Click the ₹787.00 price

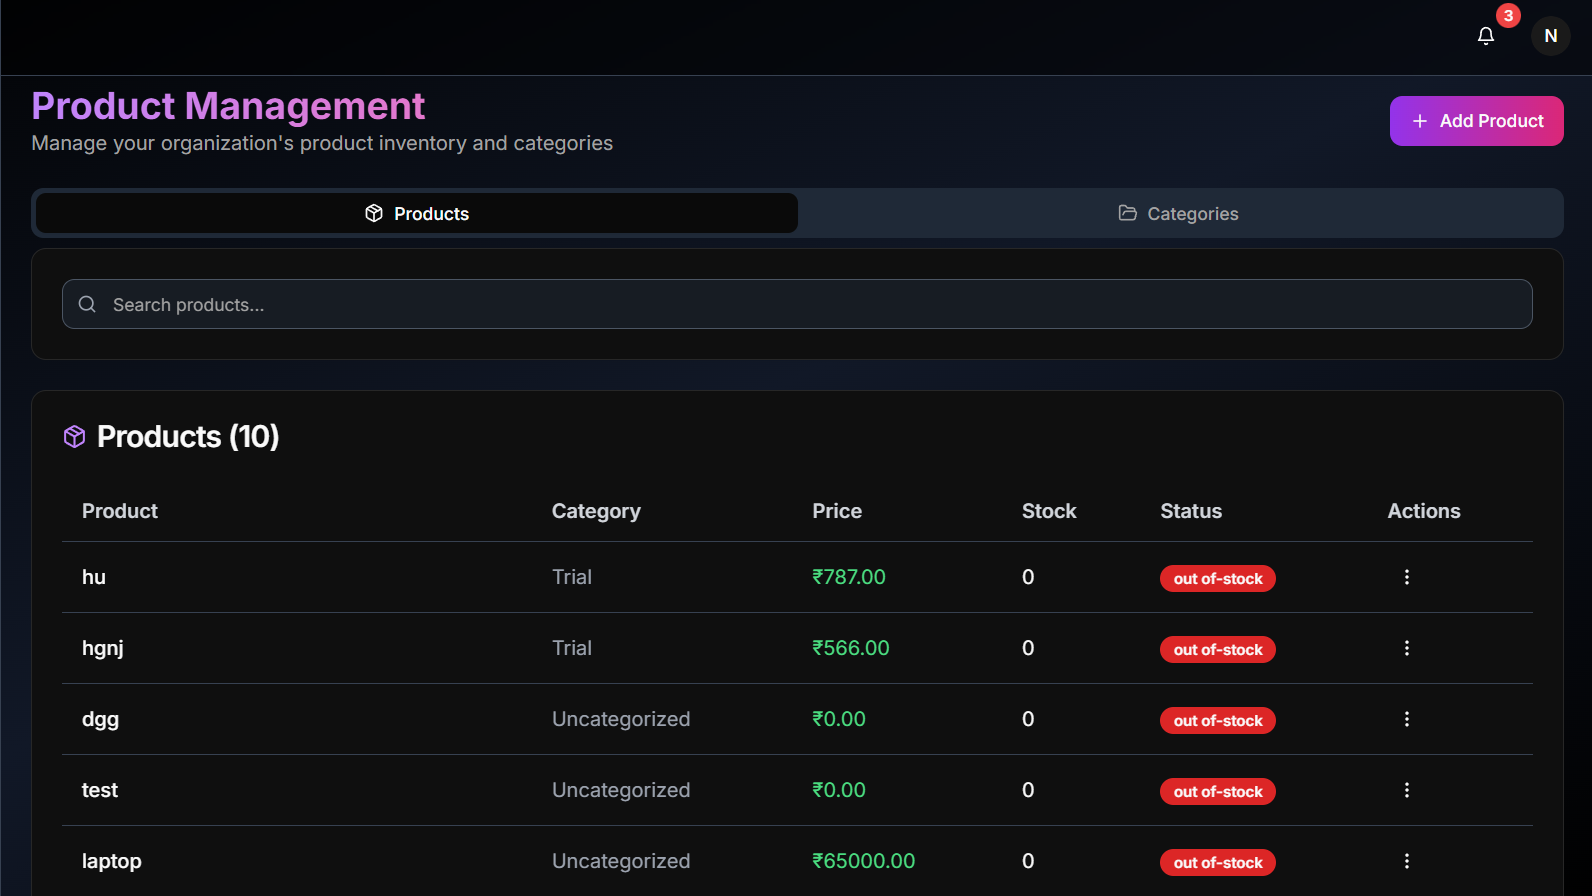coord(849,577)
